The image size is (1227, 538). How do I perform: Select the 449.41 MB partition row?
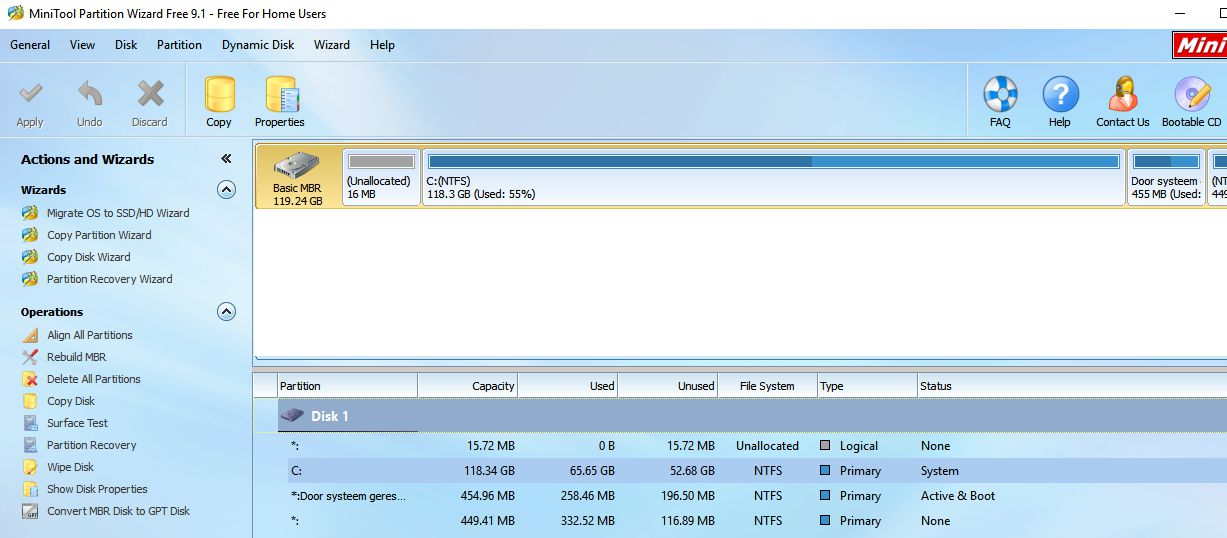coord(752,521)
